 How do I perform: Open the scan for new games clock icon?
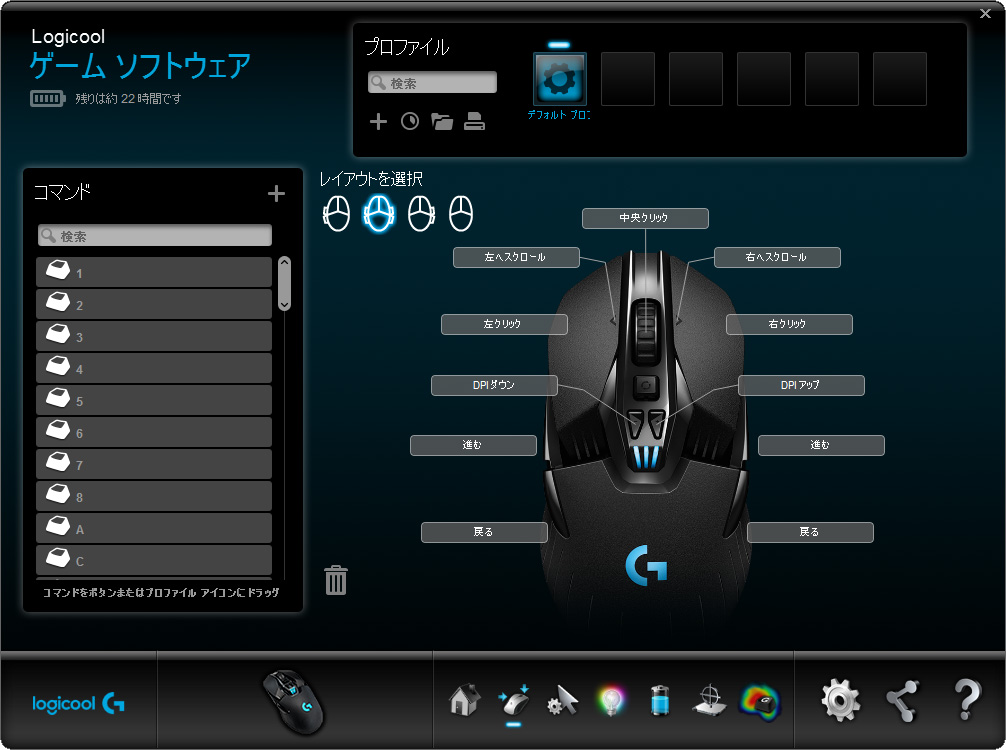(410, 121)
